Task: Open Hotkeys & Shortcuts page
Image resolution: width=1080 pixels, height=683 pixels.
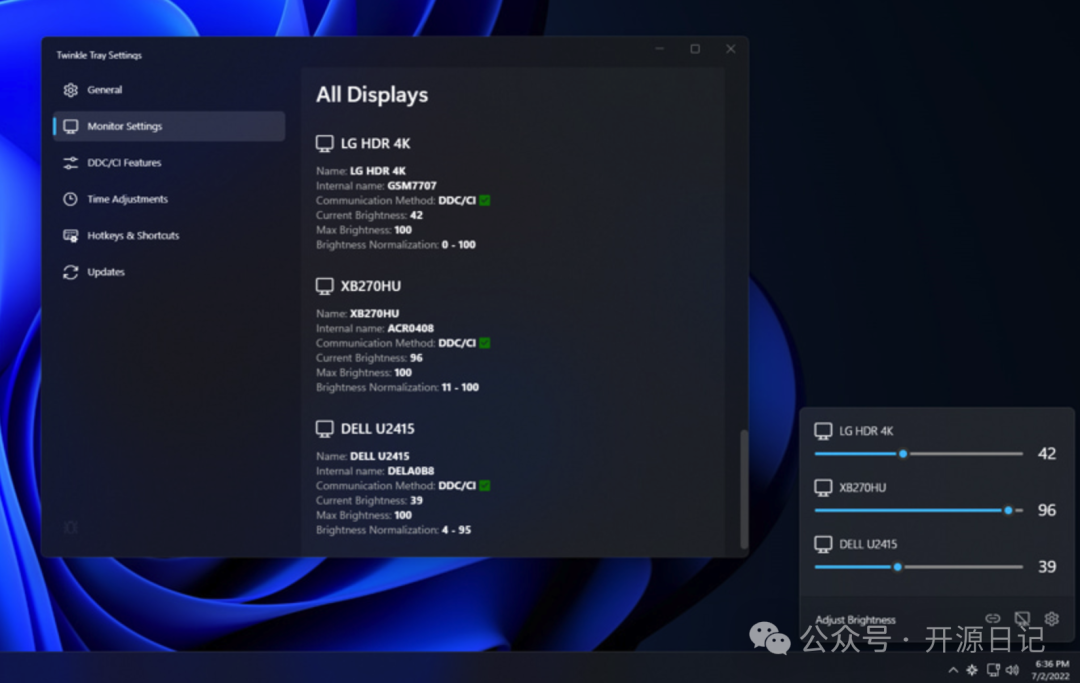Action: 132,236
